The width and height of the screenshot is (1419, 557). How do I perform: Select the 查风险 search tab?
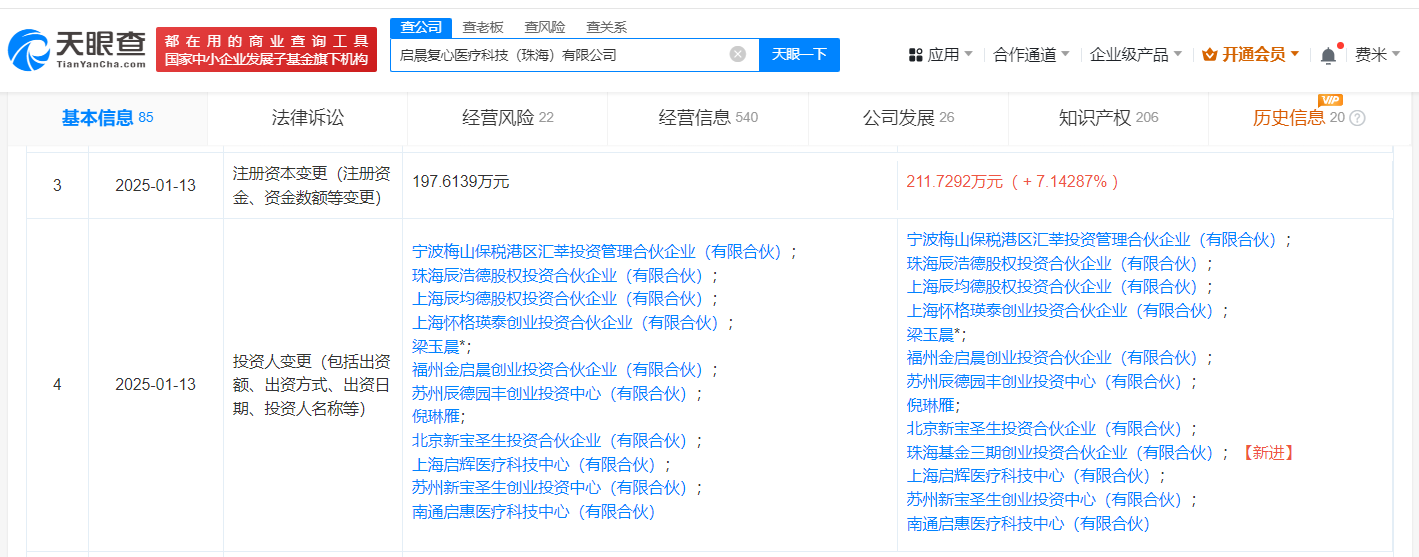(x=545, y=27)
